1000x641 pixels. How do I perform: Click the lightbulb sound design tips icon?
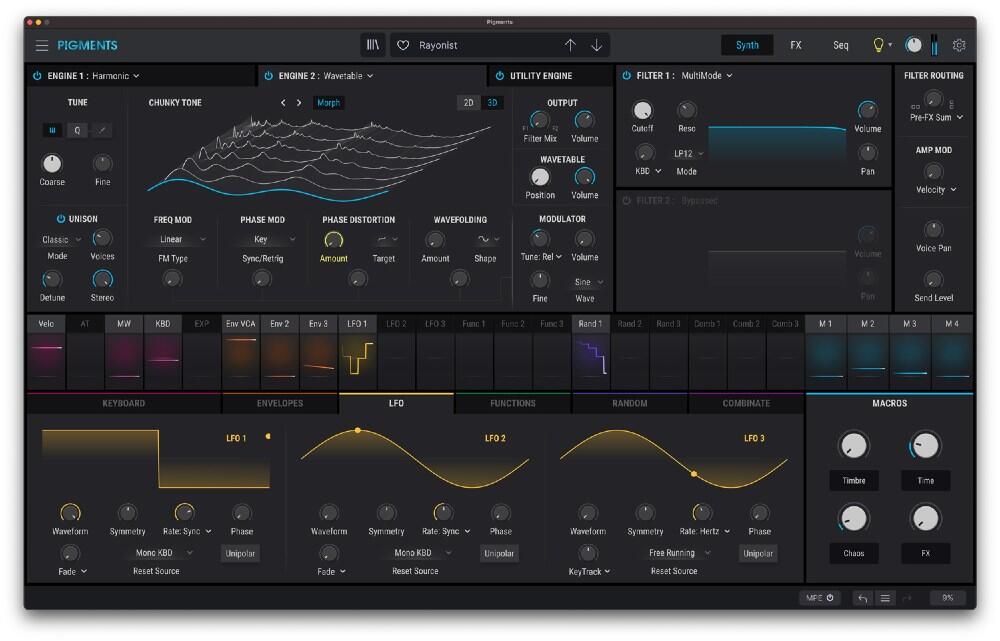[x=879, y=45]
